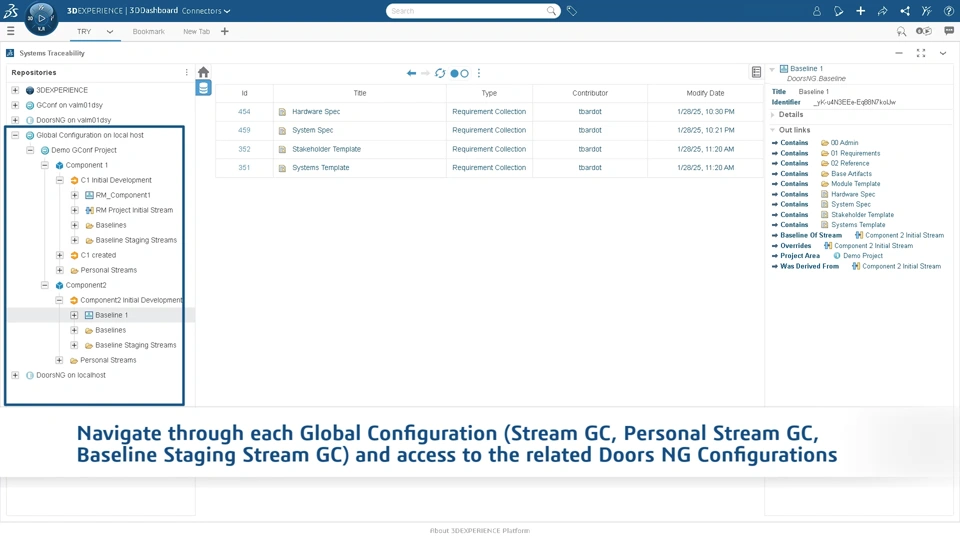Screen dimensions: 960x540
Task: Open the Connectors dropdown in title bar
Action: [206, 10]
